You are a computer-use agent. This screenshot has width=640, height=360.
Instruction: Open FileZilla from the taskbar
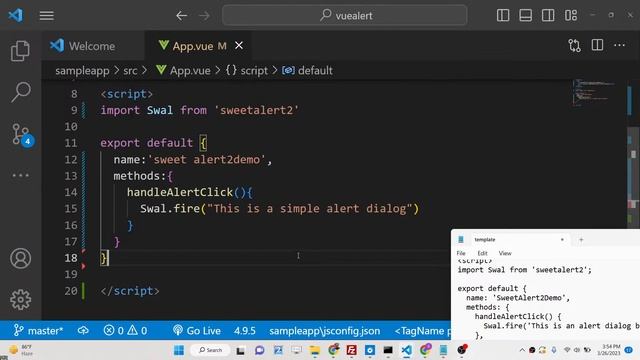[351, 350]
